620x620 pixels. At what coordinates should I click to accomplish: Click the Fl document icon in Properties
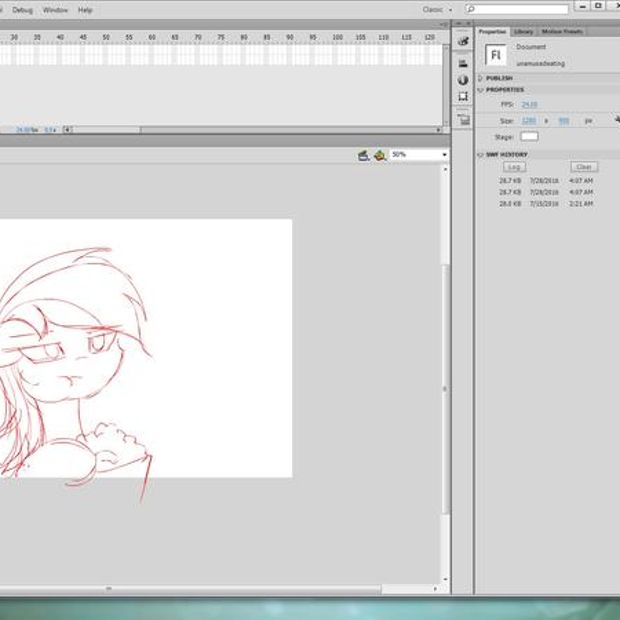tap(497, 54)
